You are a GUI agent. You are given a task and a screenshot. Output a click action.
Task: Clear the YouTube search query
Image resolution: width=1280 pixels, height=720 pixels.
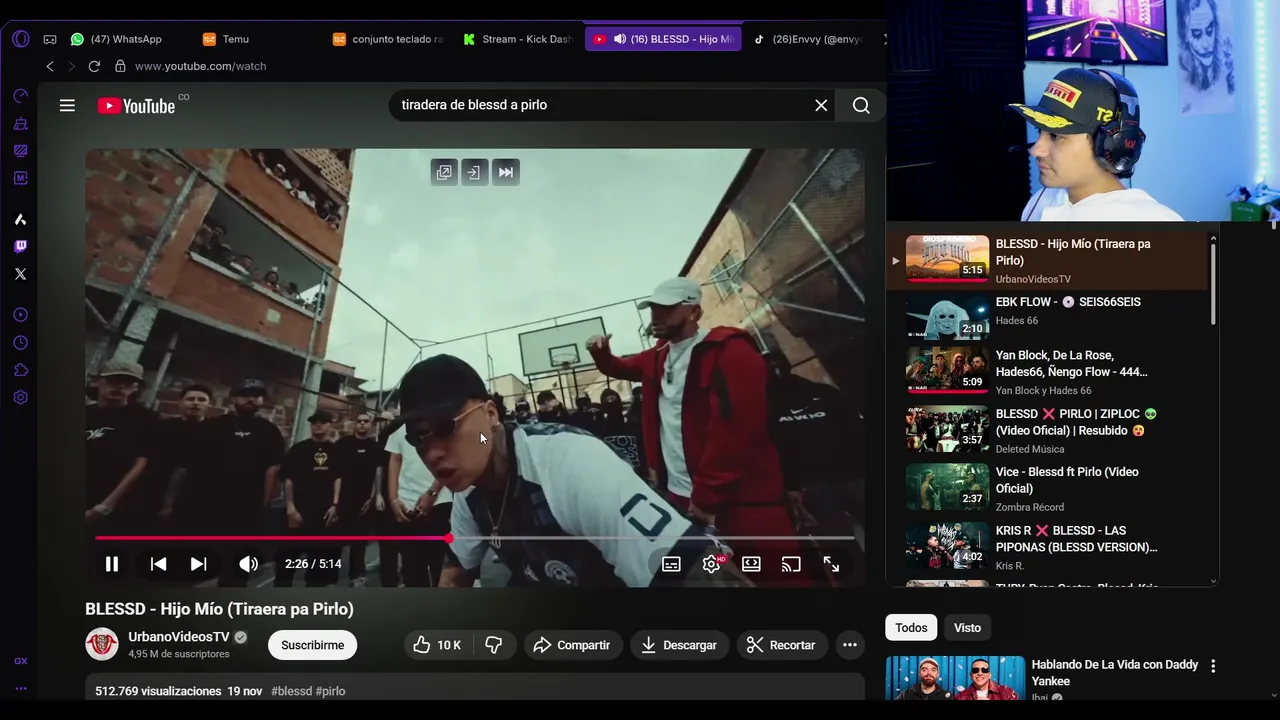[x=821, y=105]
